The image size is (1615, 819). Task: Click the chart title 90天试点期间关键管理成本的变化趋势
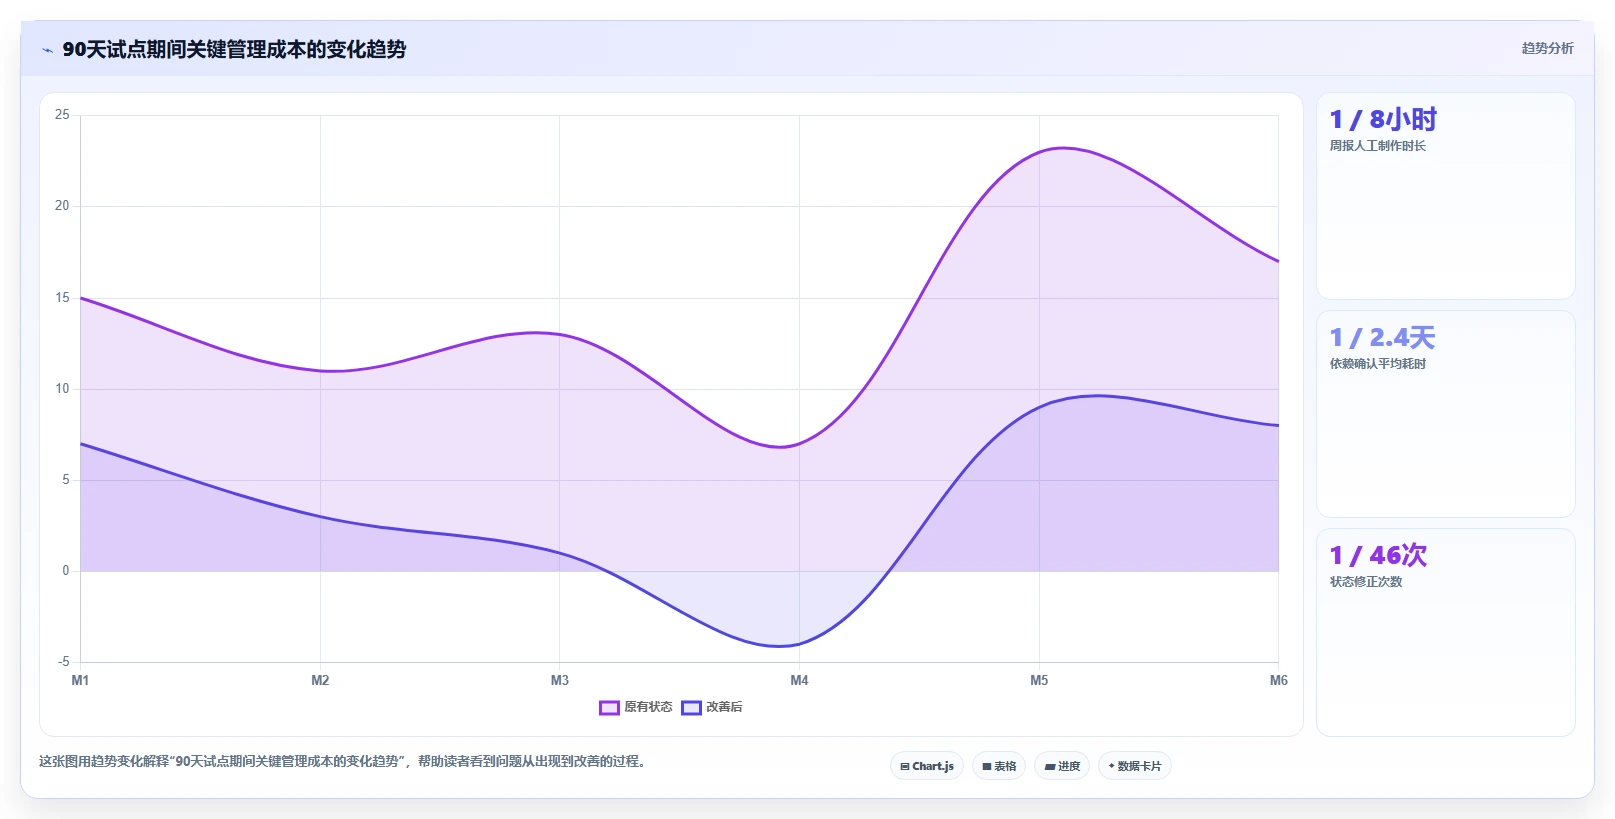point(234,49)
